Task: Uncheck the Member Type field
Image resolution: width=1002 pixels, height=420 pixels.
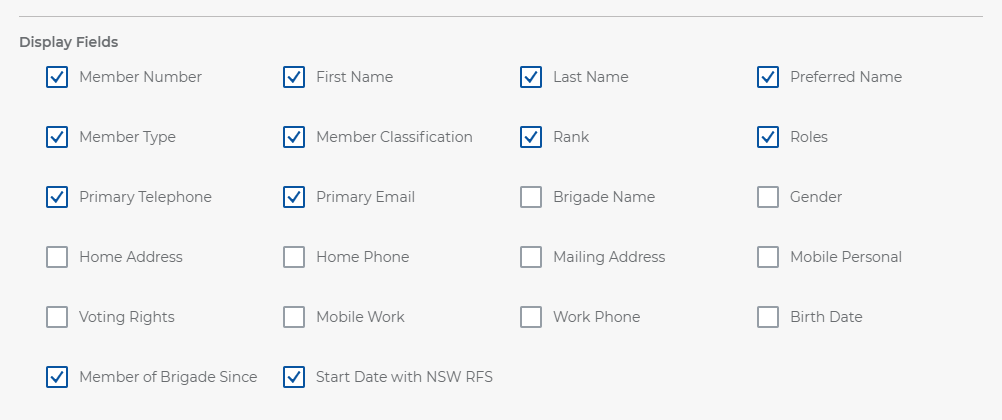Action: (x=57, y=137)
